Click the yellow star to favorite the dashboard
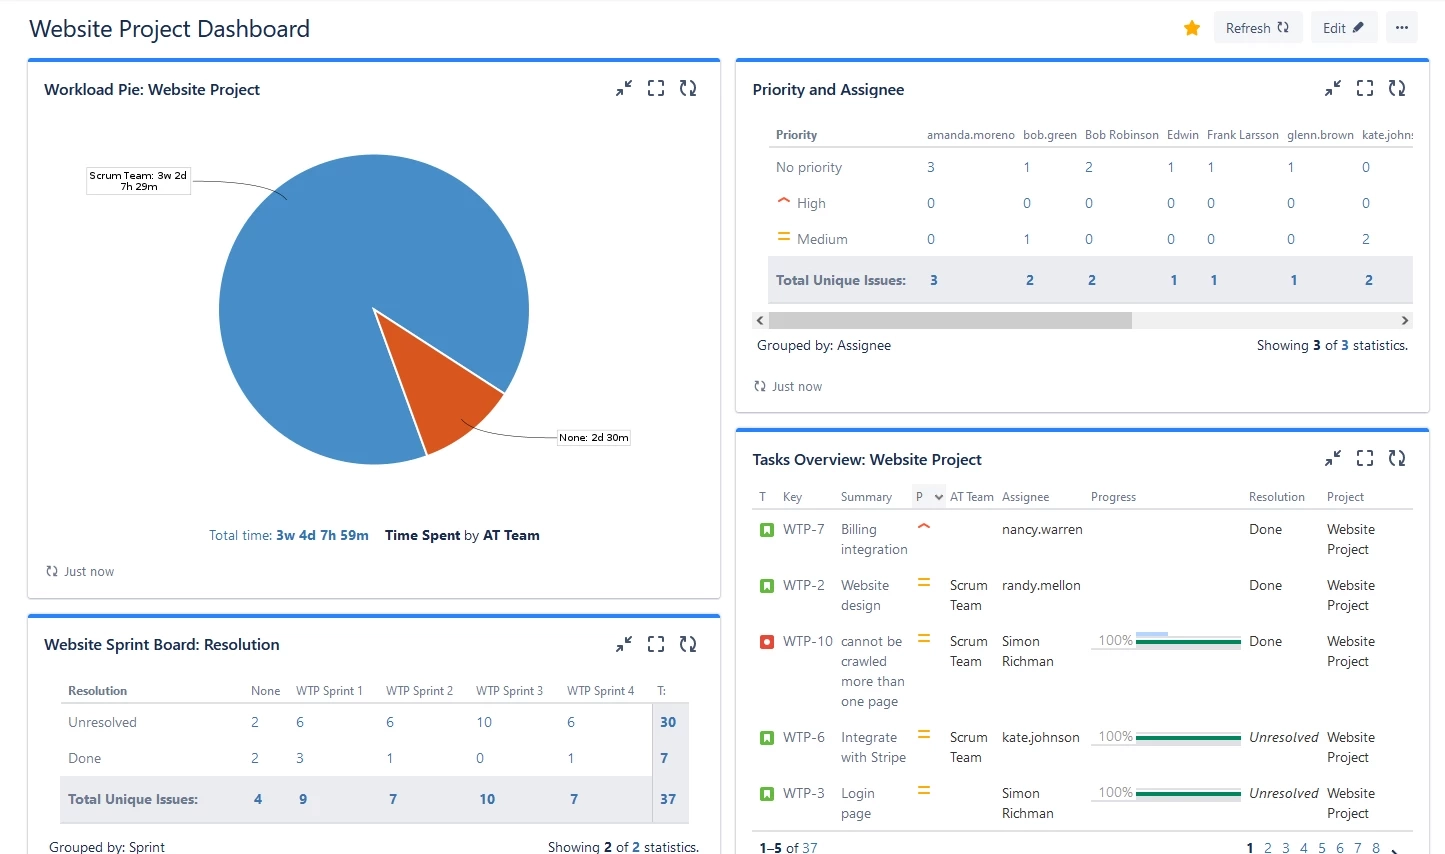The image size is (1445, 854). point(1191,28)
